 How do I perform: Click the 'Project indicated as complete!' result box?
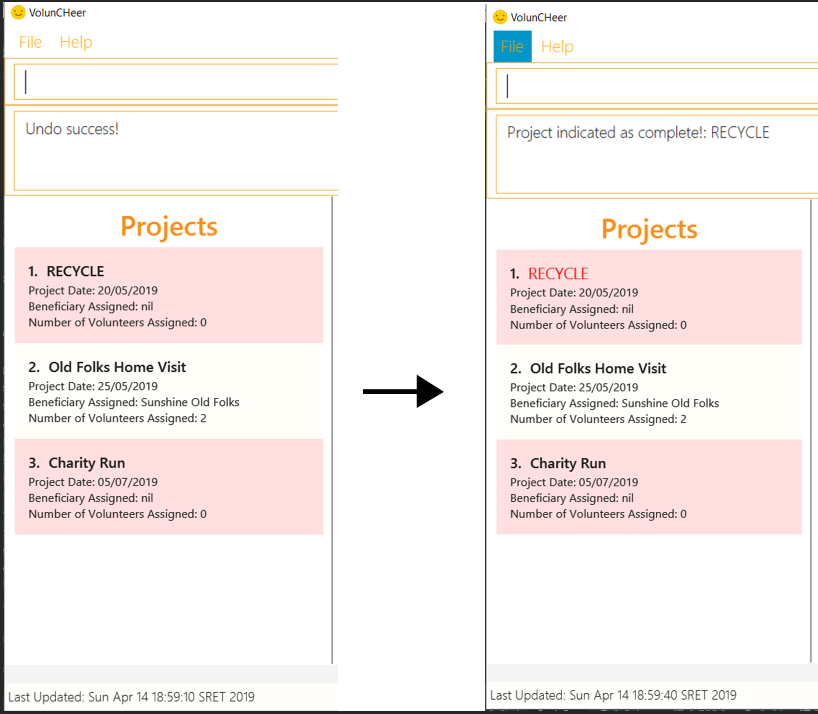[x=657, y=154]
